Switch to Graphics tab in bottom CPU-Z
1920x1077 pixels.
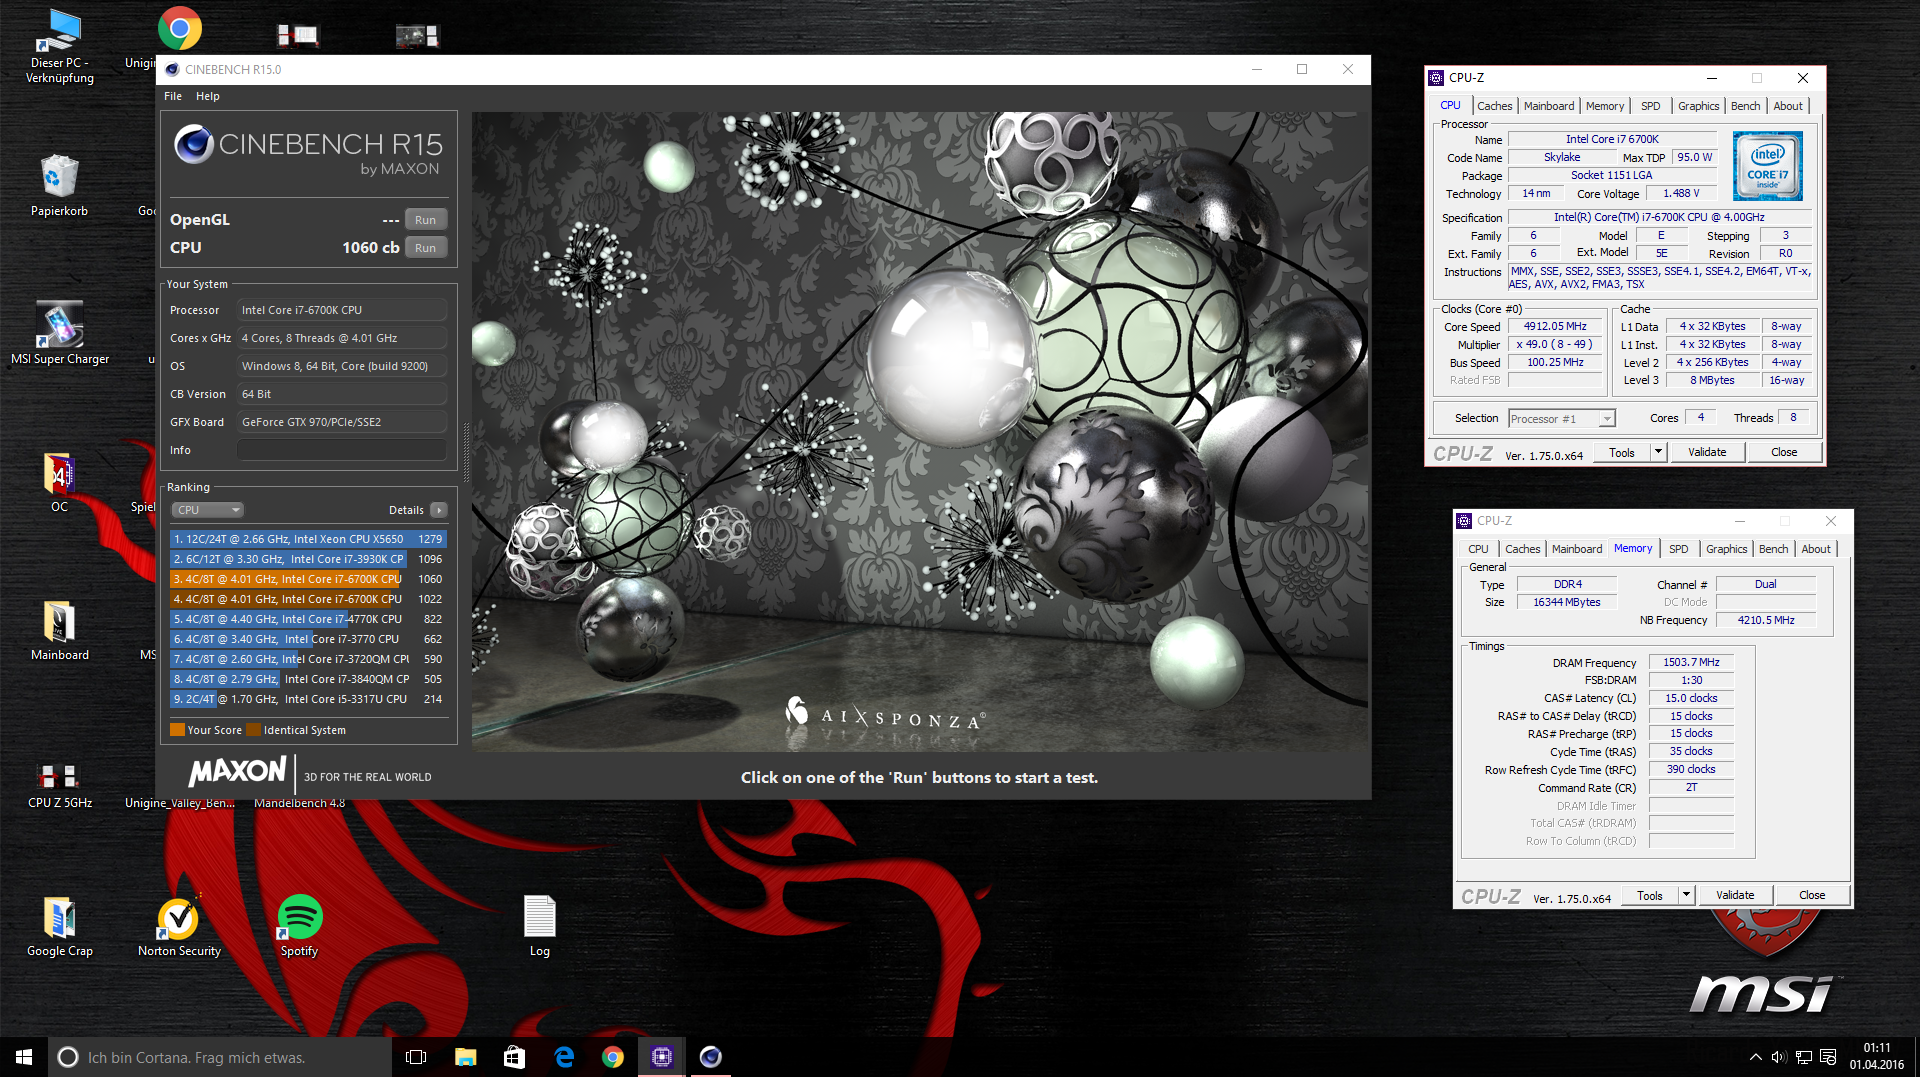pos(1726,549)
